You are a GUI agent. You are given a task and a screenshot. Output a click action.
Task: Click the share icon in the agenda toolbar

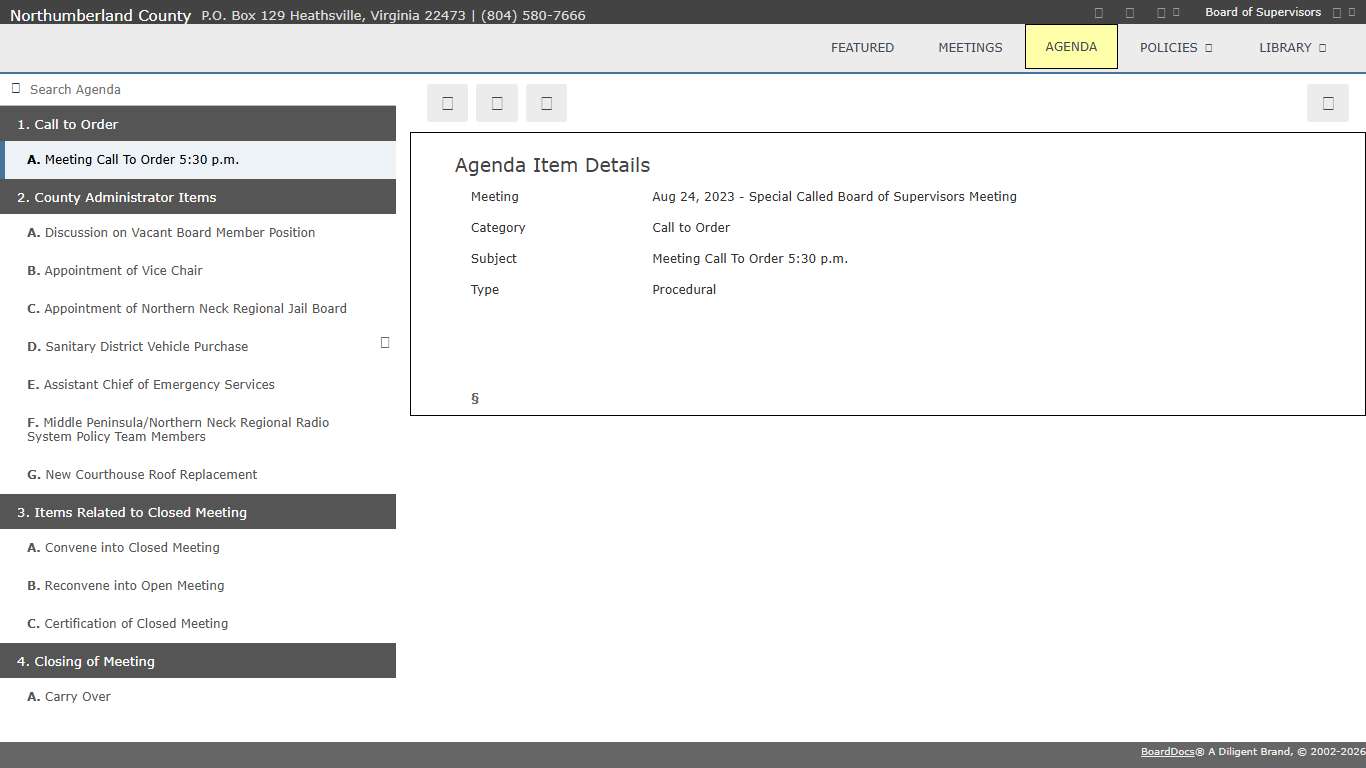[546, 103]
